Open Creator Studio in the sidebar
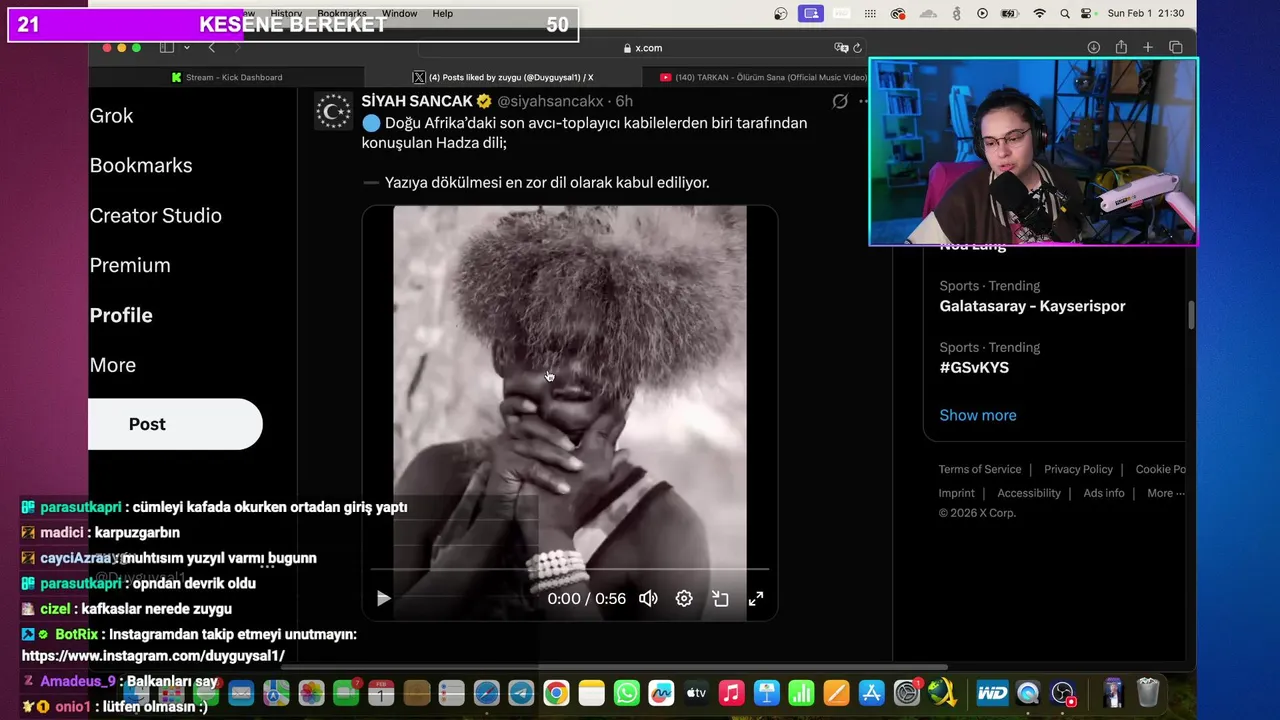Image resolution: width=1280 pixels, height=720 pixels. point(156,215)
